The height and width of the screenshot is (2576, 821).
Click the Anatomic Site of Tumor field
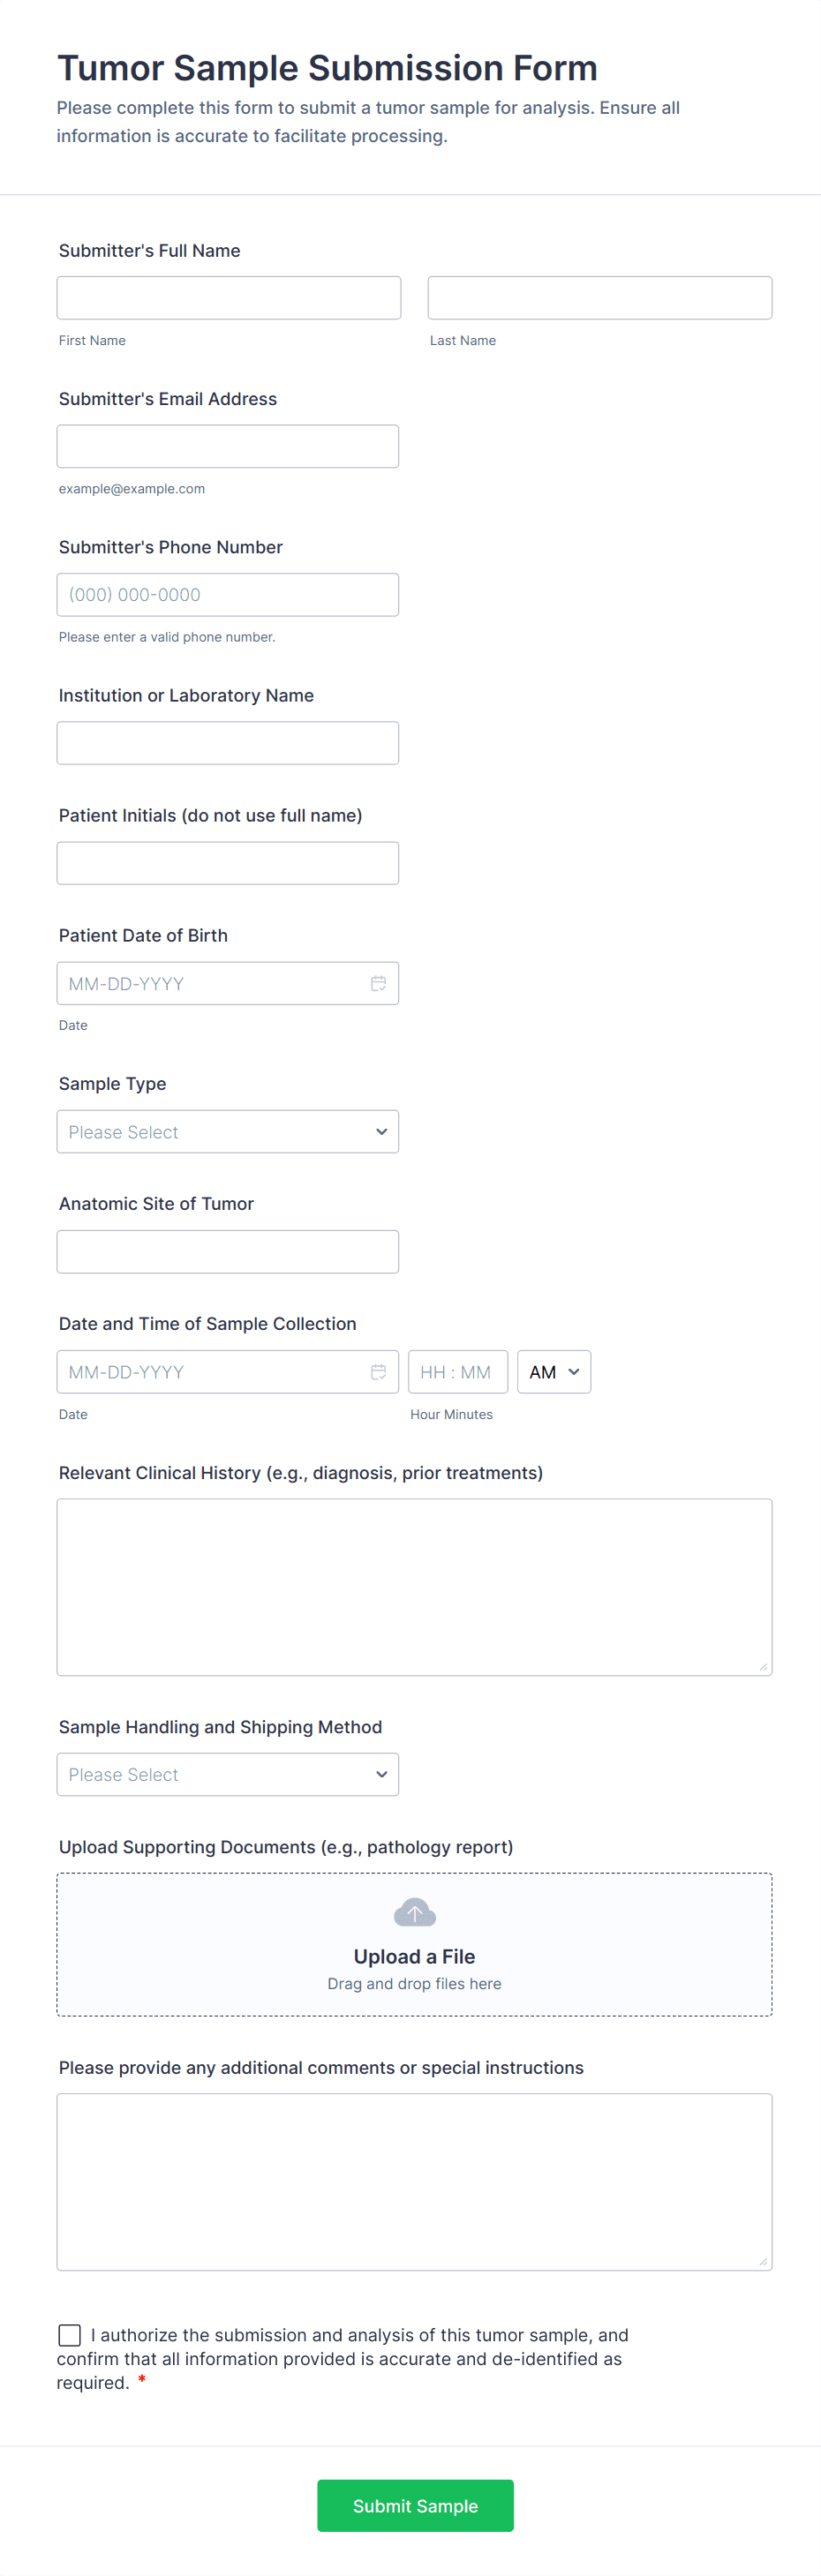pos(228,1251)
